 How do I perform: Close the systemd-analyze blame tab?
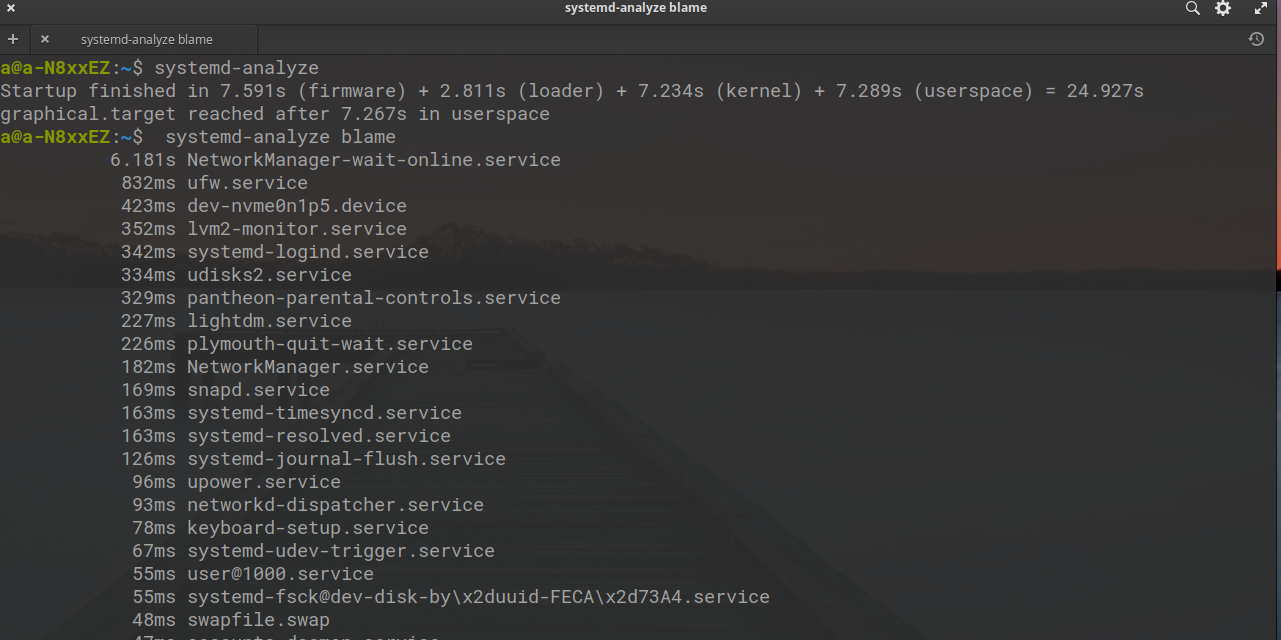(45, 40)
